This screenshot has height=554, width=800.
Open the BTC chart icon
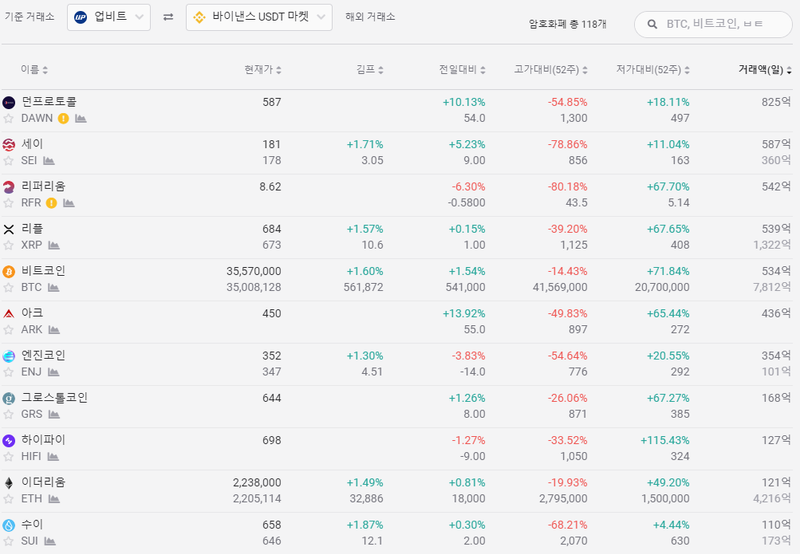click(x=53, y=288)
